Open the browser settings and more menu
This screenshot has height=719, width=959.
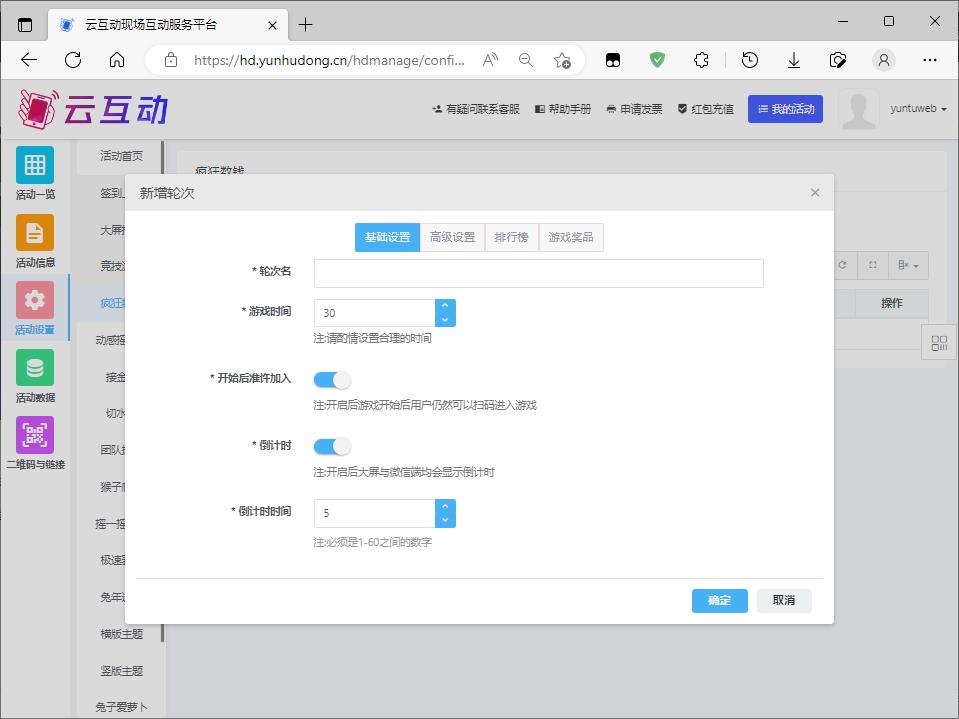[x=930, y=60]
